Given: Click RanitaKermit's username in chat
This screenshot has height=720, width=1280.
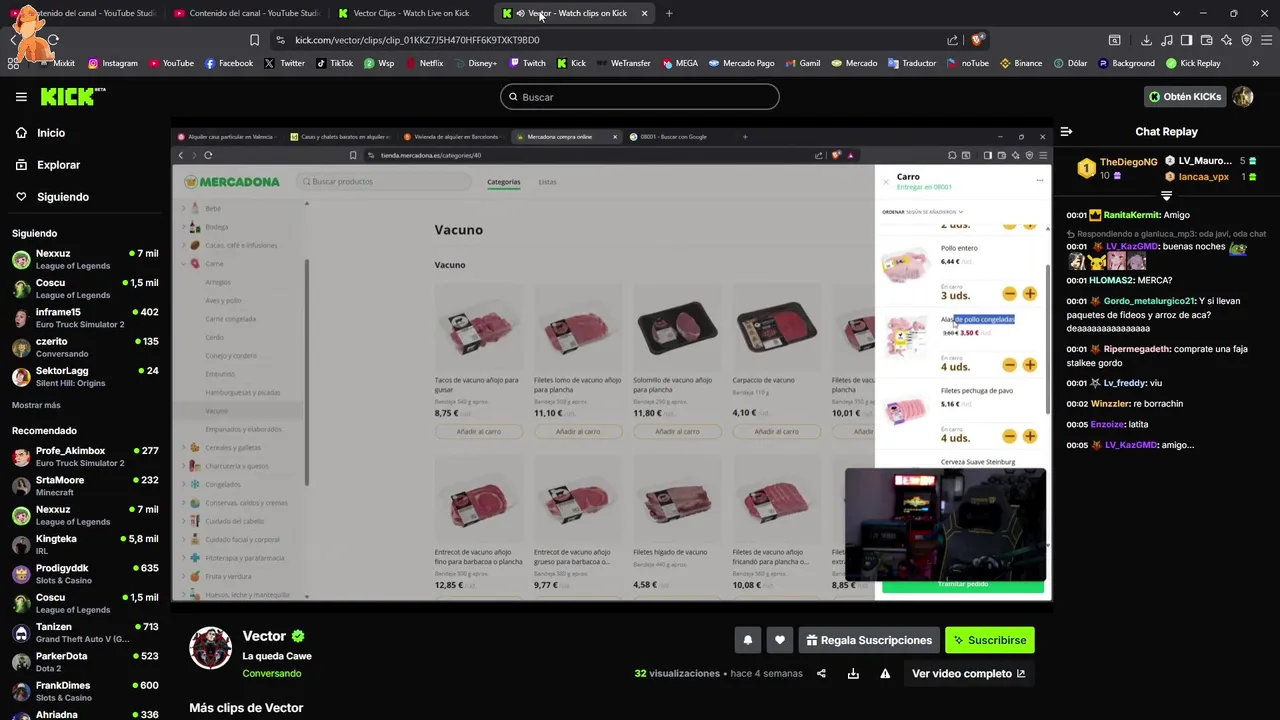Looking at the screenshot, I should click(x=1132, y=215).
